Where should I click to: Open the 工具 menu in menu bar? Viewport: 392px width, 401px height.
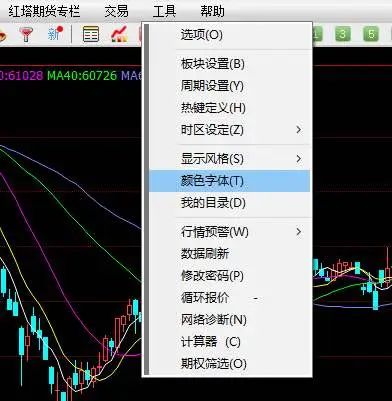coord(164,11)
